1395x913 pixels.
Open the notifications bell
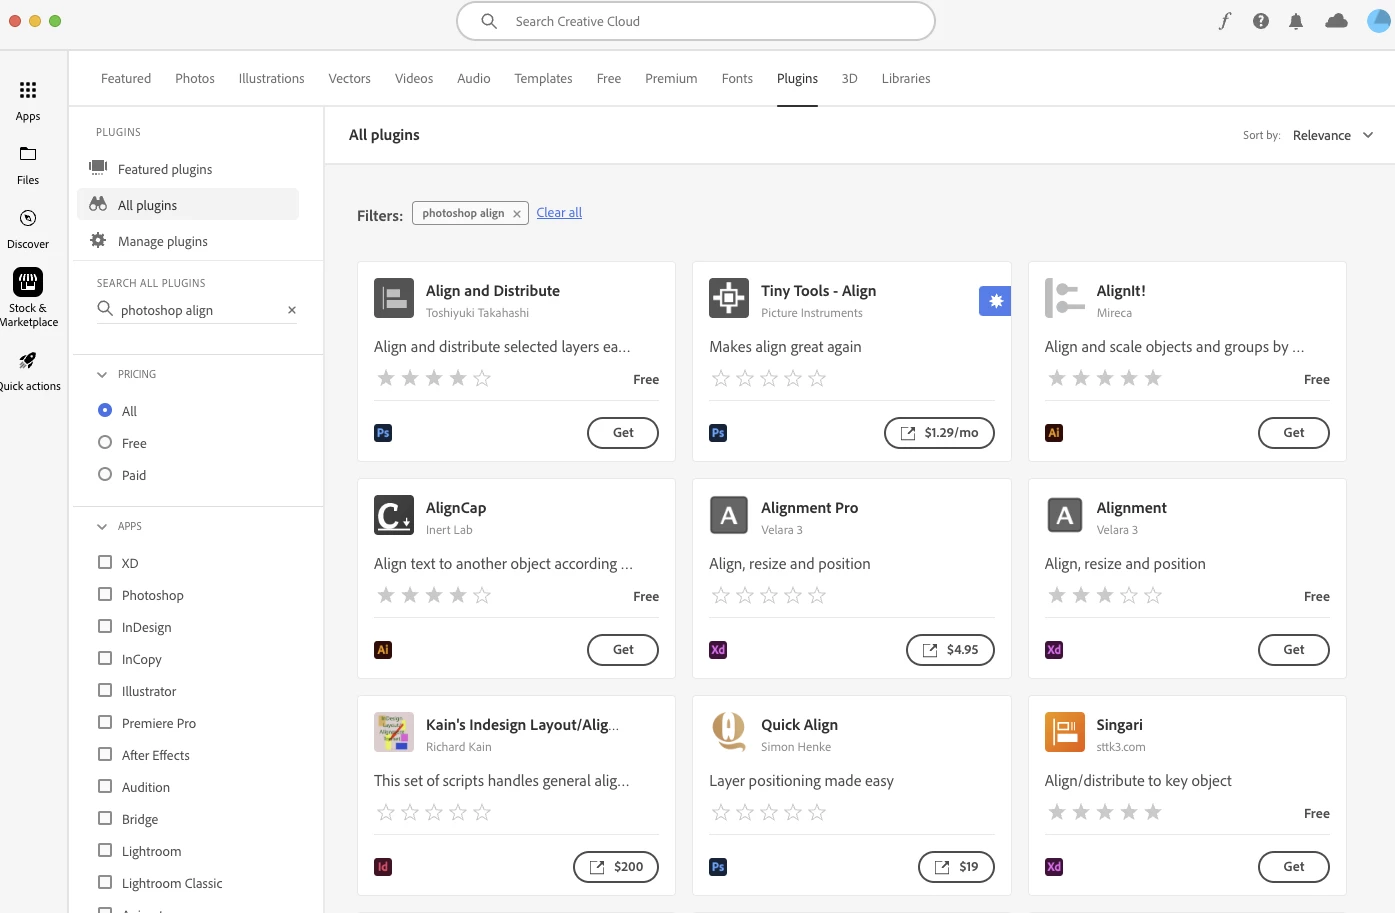point(1296,21)
